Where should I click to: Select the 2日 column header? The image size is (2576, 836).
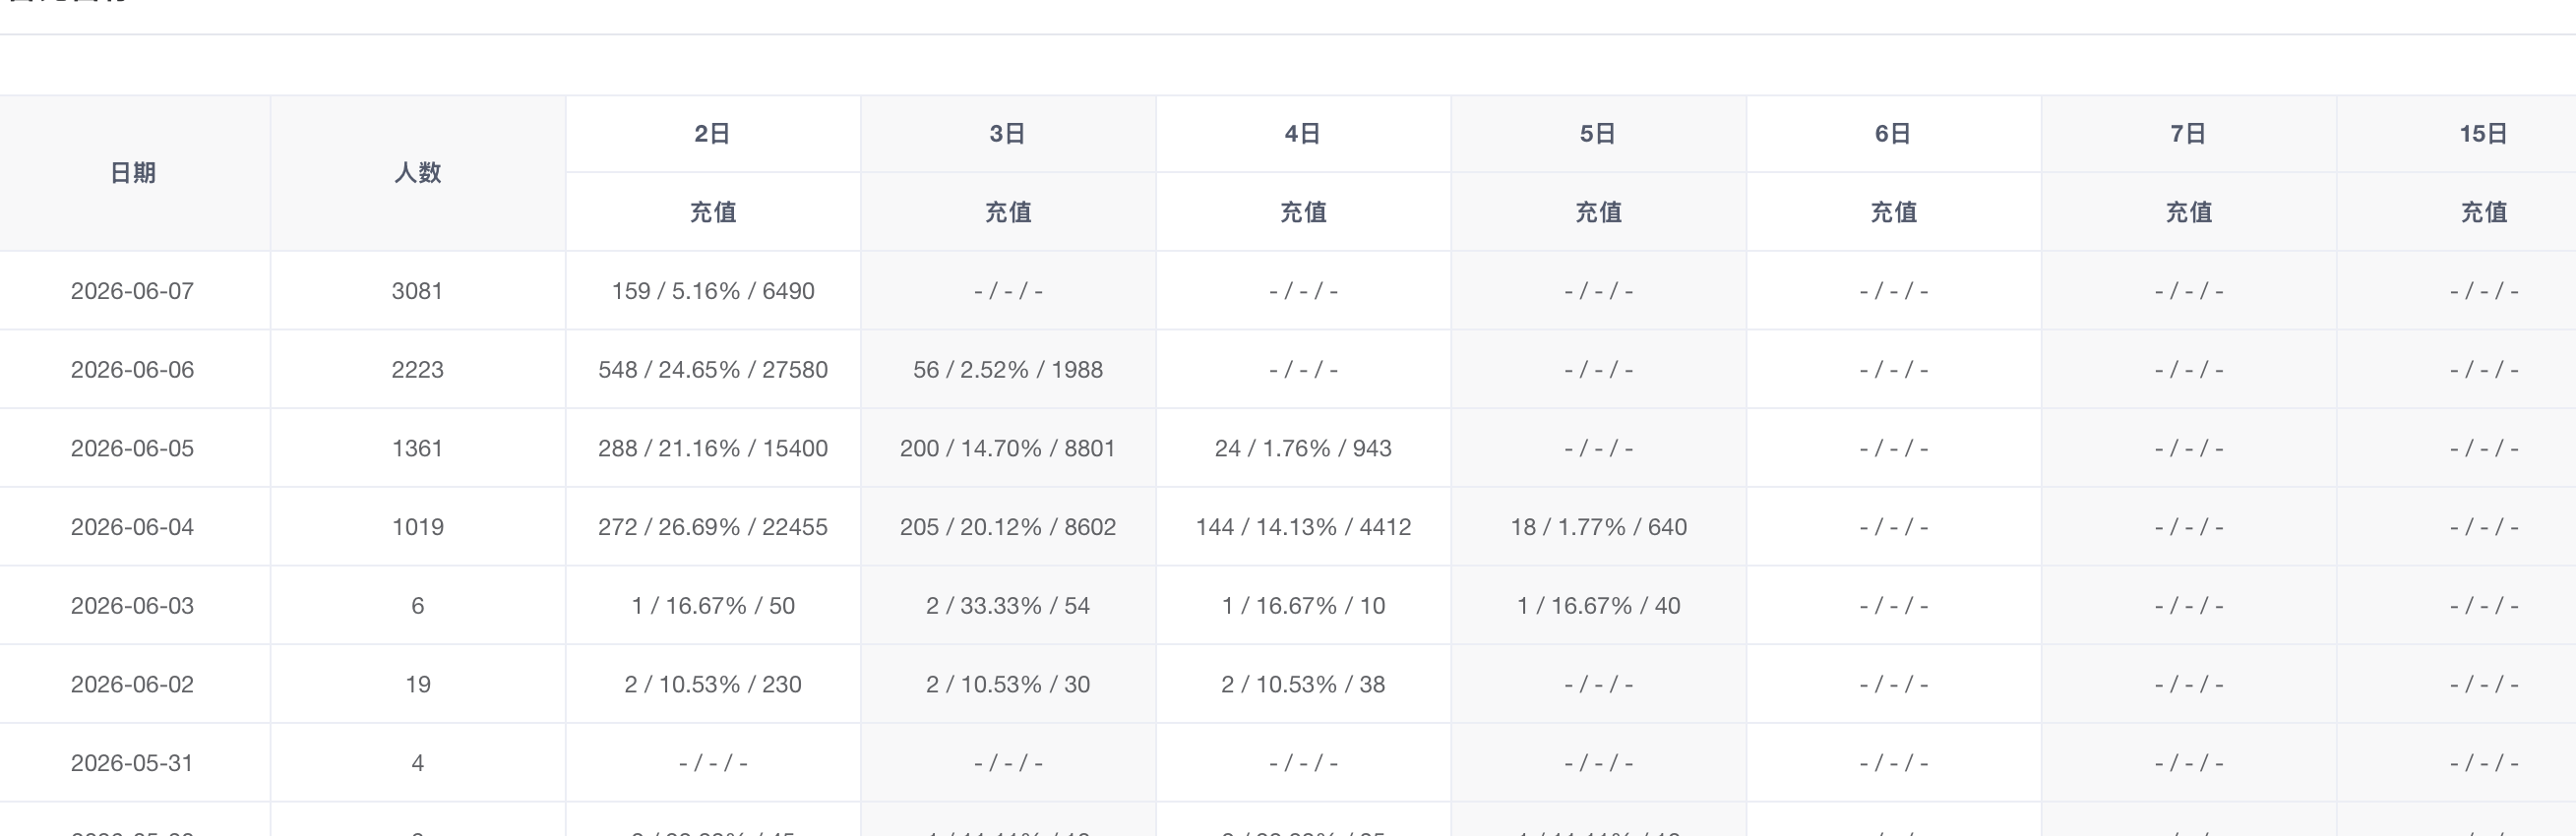coord(713,134)
